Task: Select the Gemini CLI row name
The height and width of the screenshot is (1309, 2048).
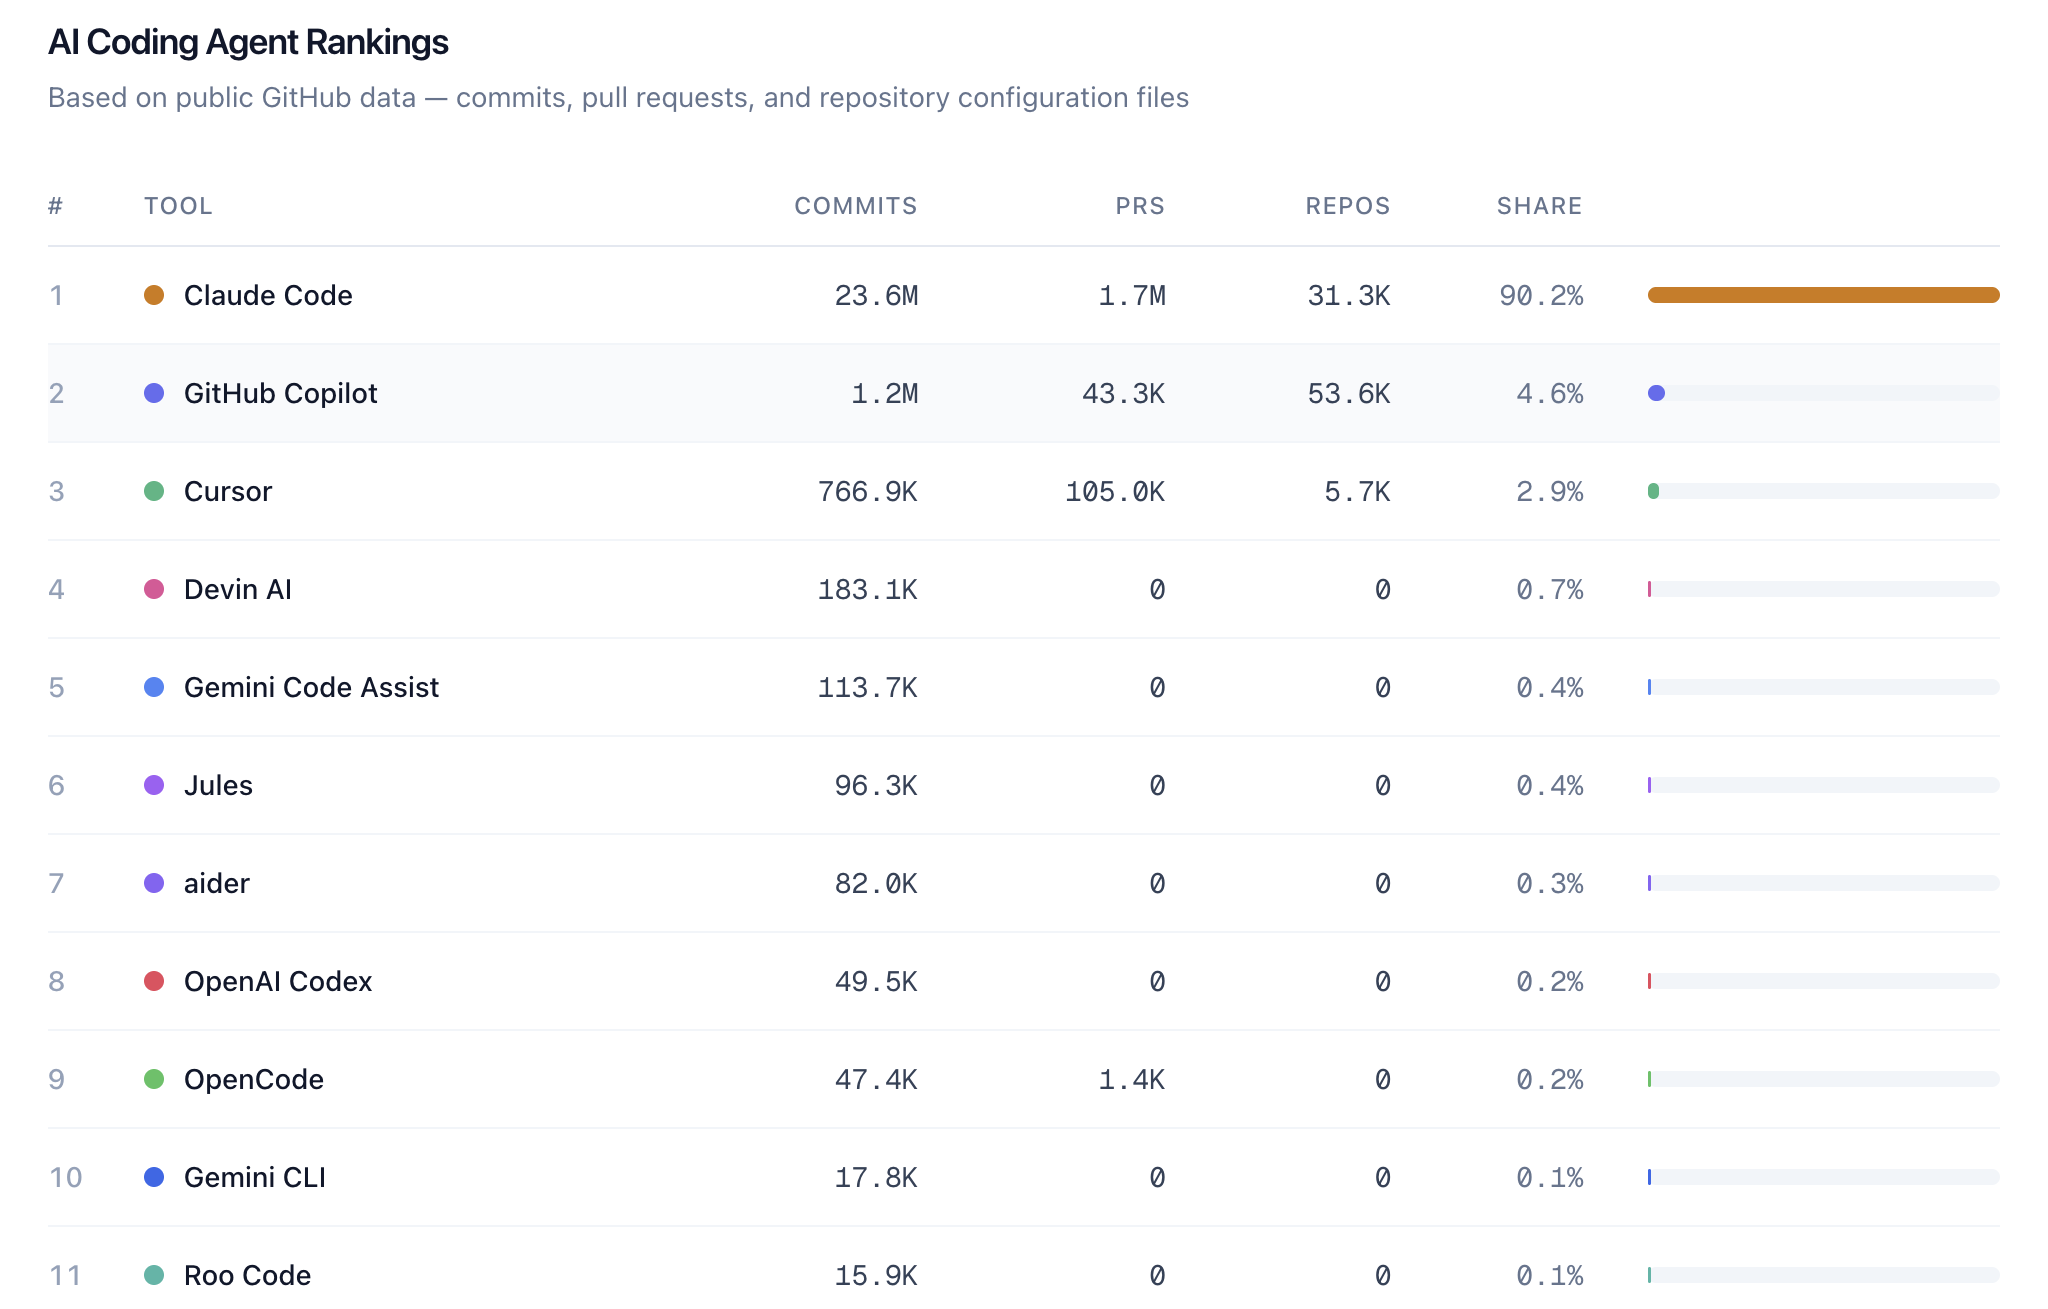Action: (x=255, y=1177)
